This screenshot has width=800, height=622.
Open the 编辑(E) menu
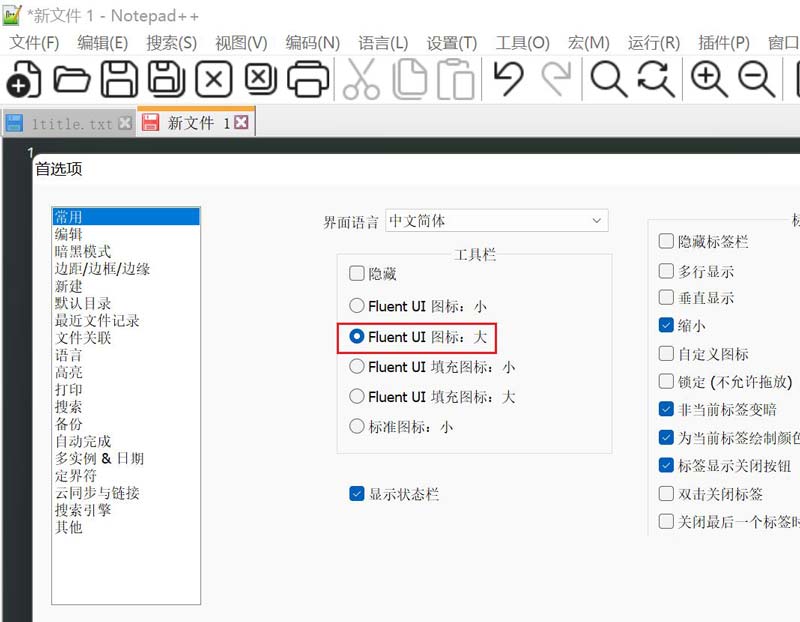[103, 42]
